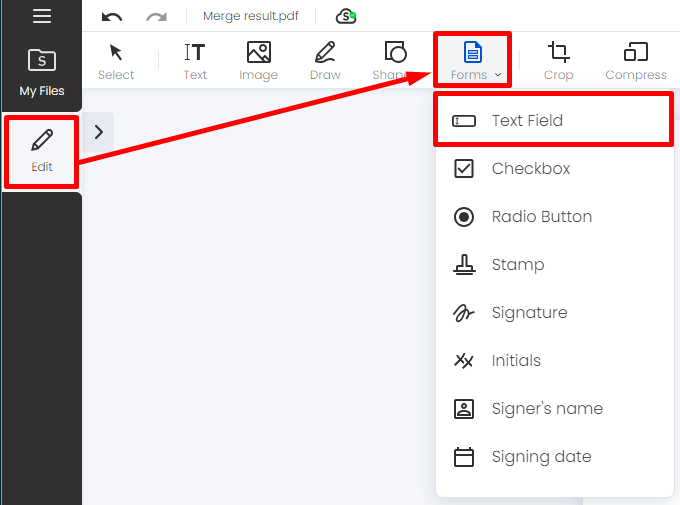The height and width of the screenshot is (505, 680).
Task: Click the cloud sync status icon
Action: pyautogui.click(x=346, y=16)
